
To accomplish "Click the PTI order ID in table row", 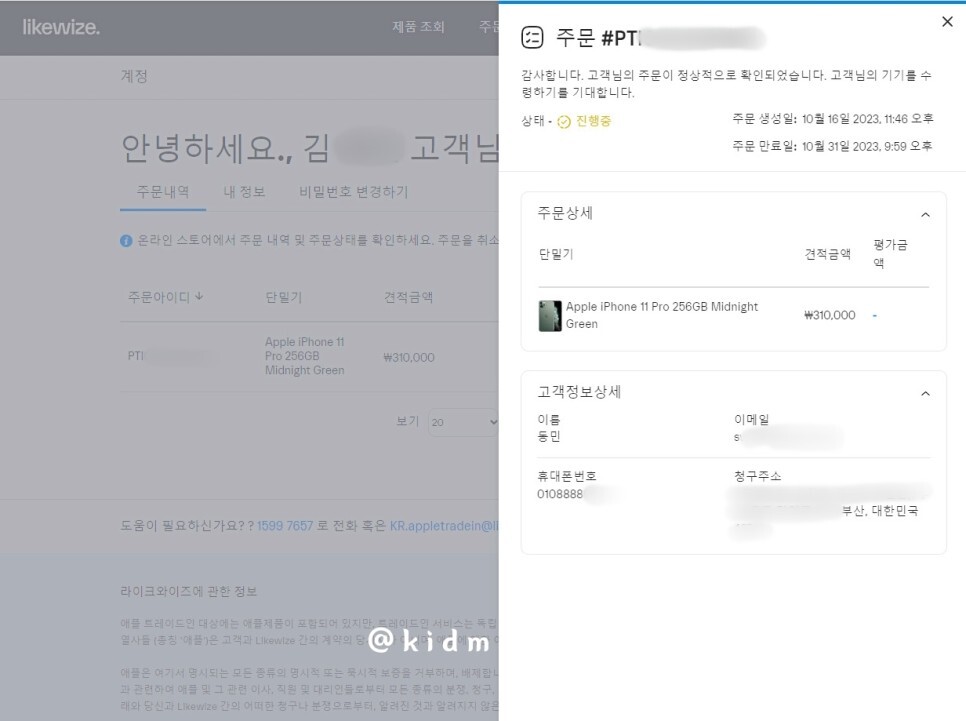I will [136, 356].
